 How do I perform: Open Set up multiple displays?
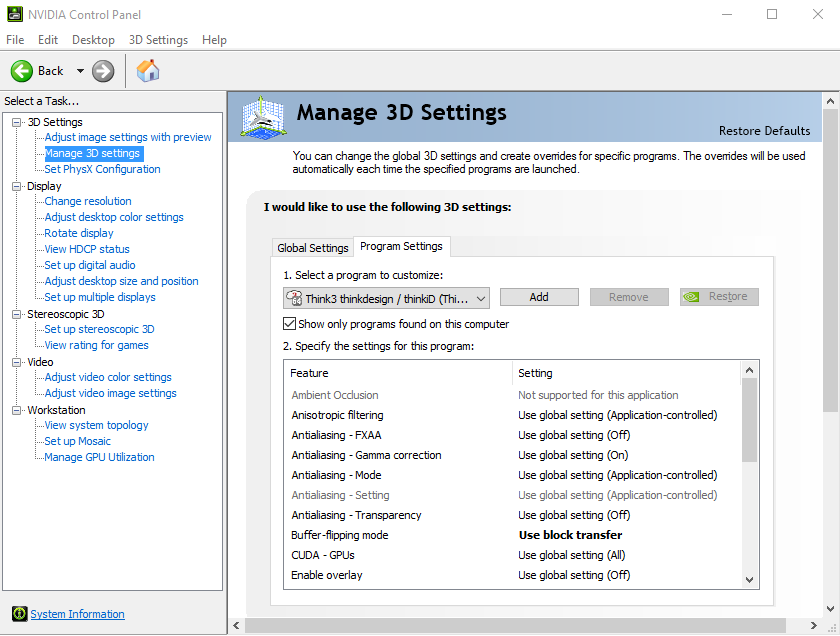point(100,297)
